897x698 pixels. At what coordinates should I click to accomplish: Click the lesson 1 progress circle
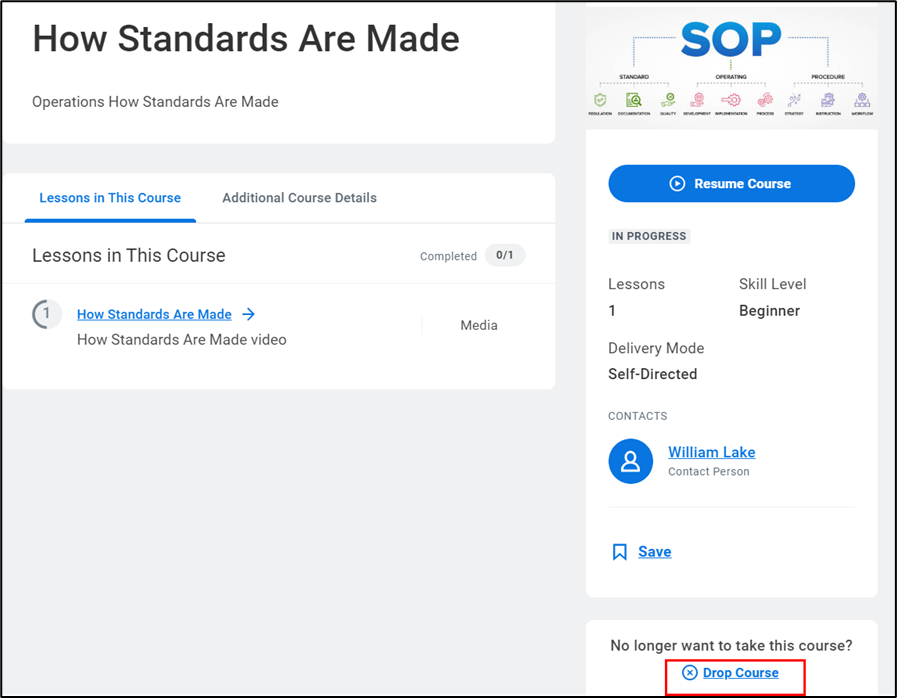[x=45, y=314]
